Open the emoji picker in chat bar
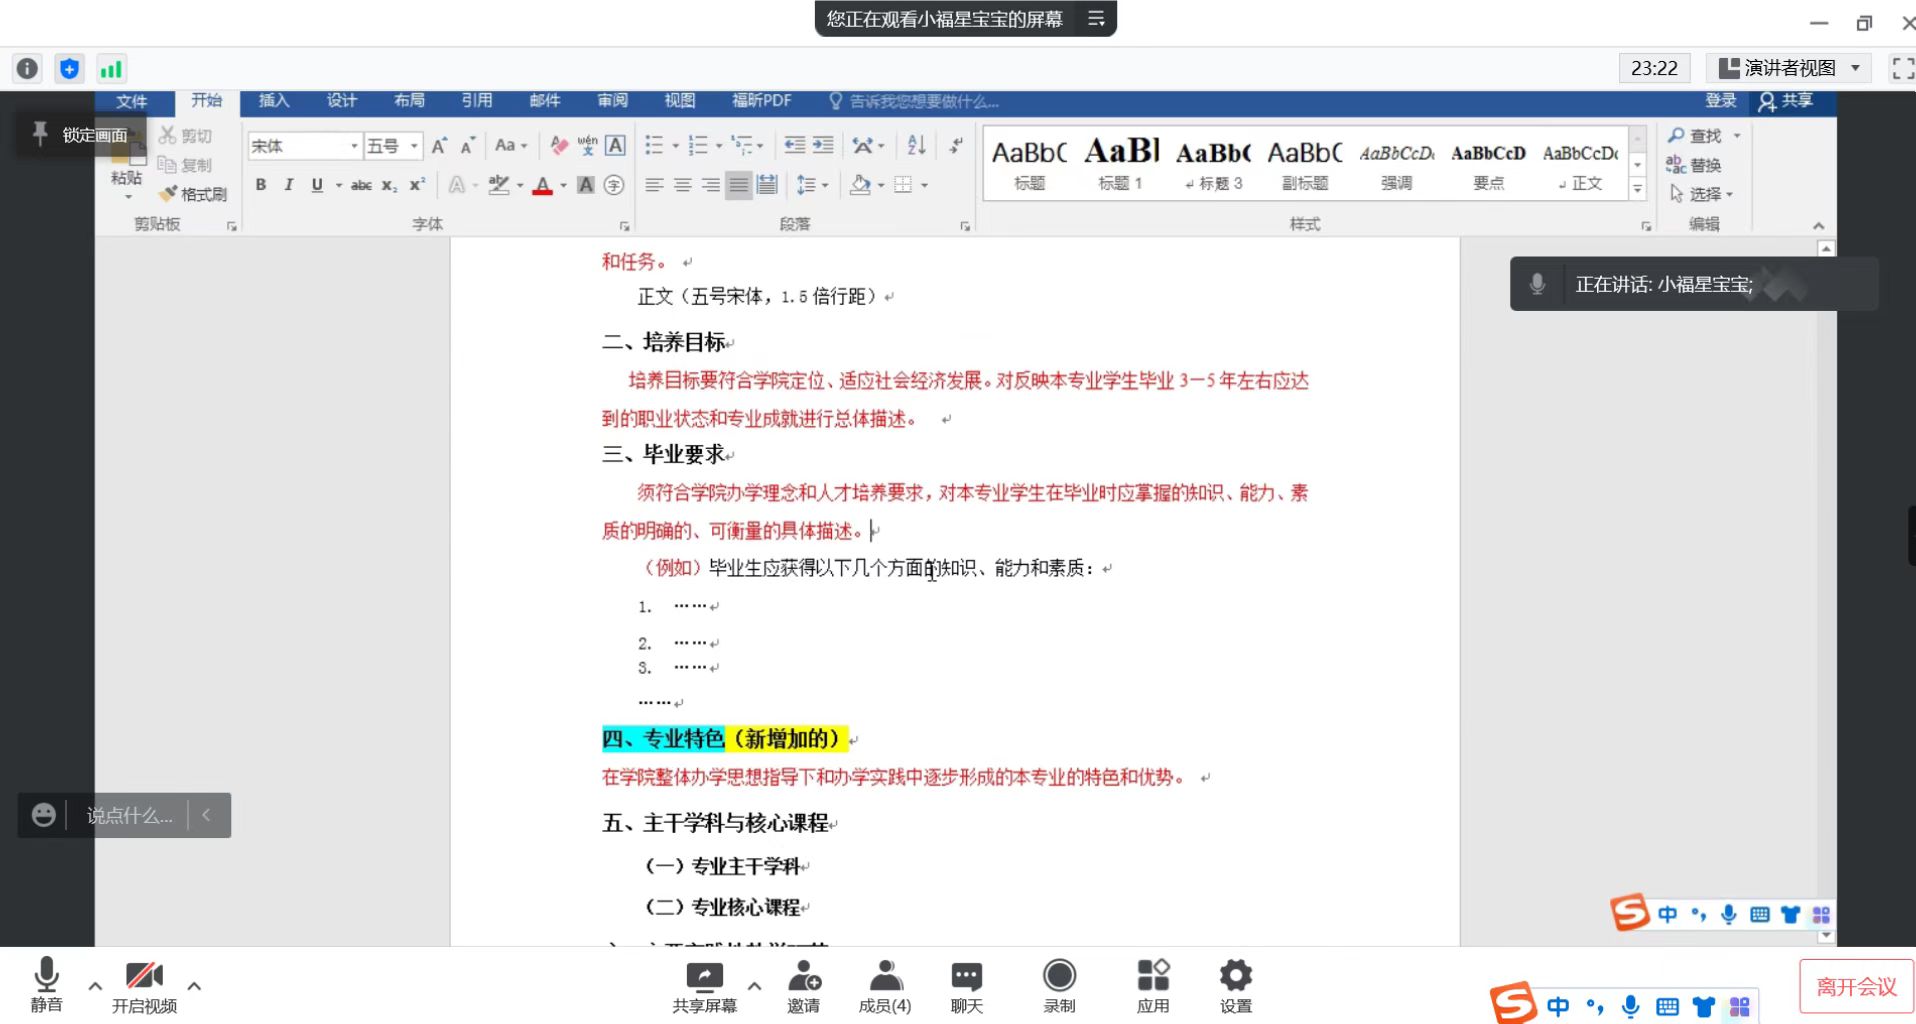The width and height of the screenshot is (1916, 1024). (x=43, y=816)
